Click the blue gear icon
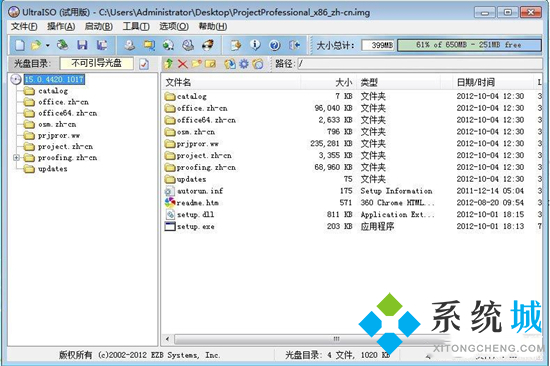550x366 pixels. point(244,64)
